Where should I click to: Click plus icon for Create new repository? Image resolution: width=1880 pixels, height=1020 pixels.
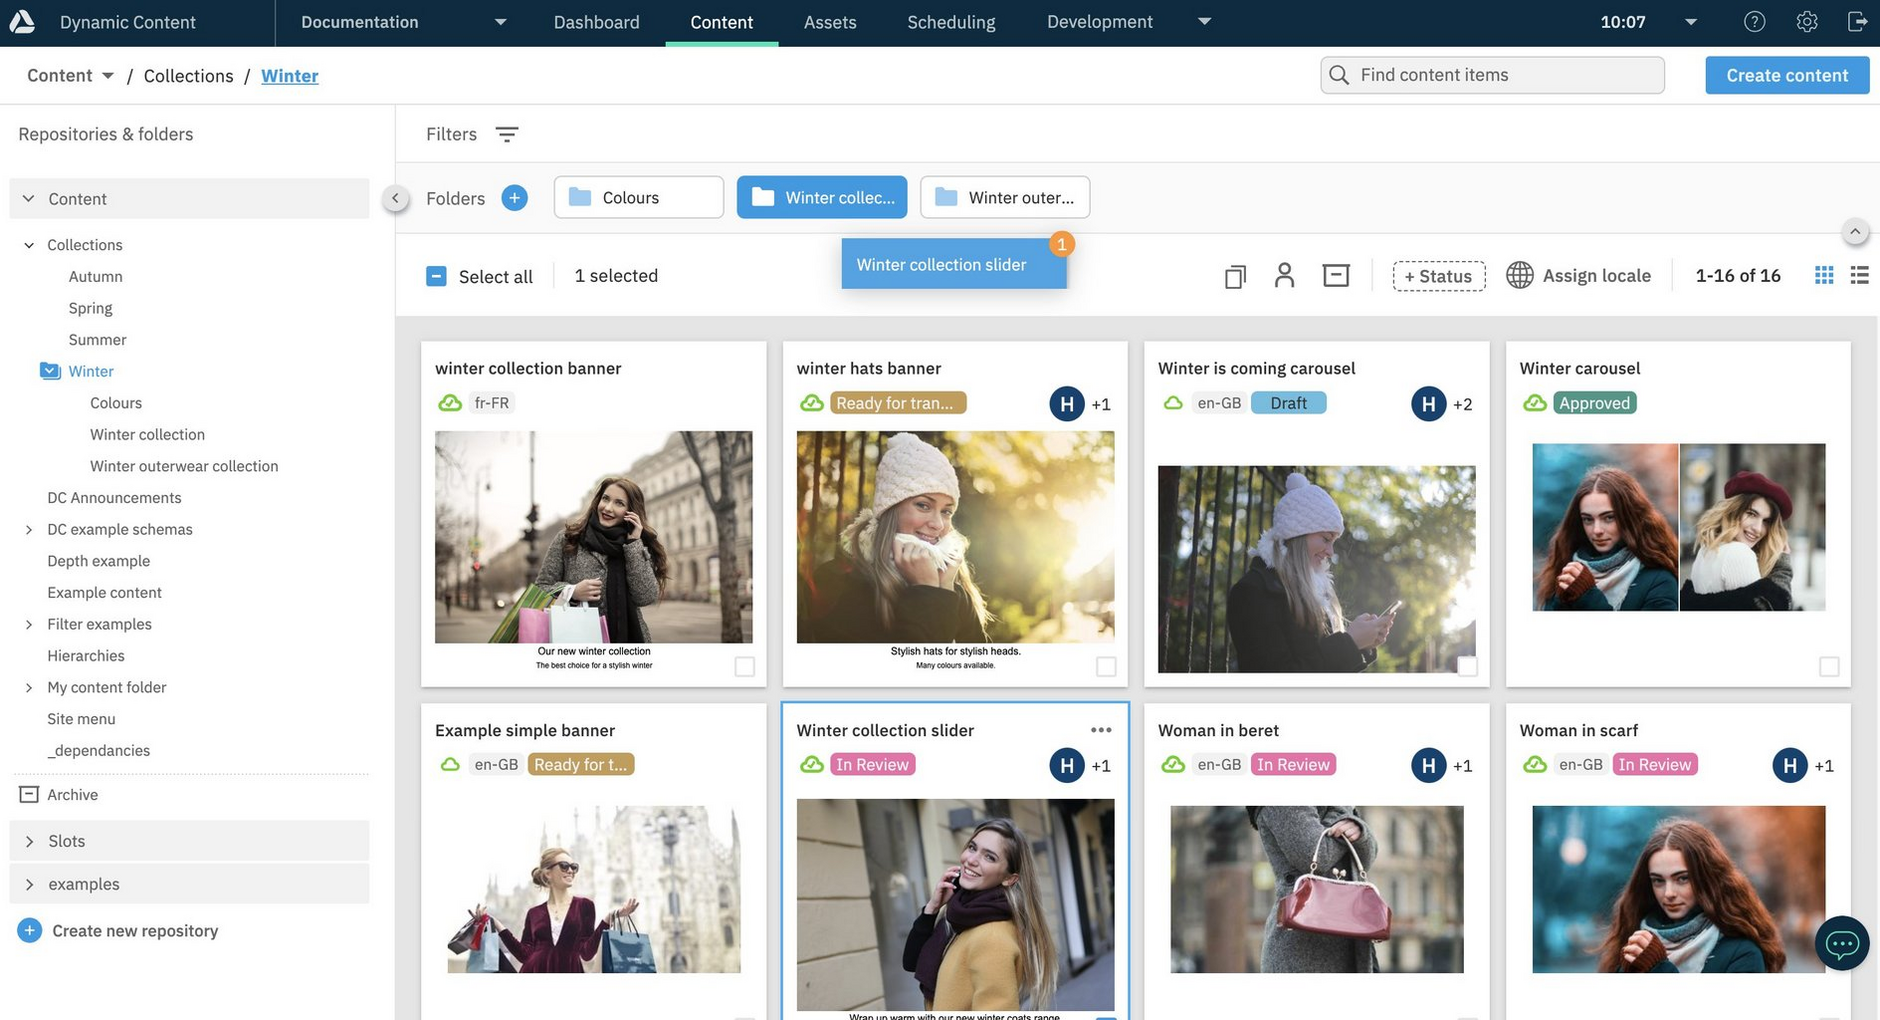coord(30,930)
